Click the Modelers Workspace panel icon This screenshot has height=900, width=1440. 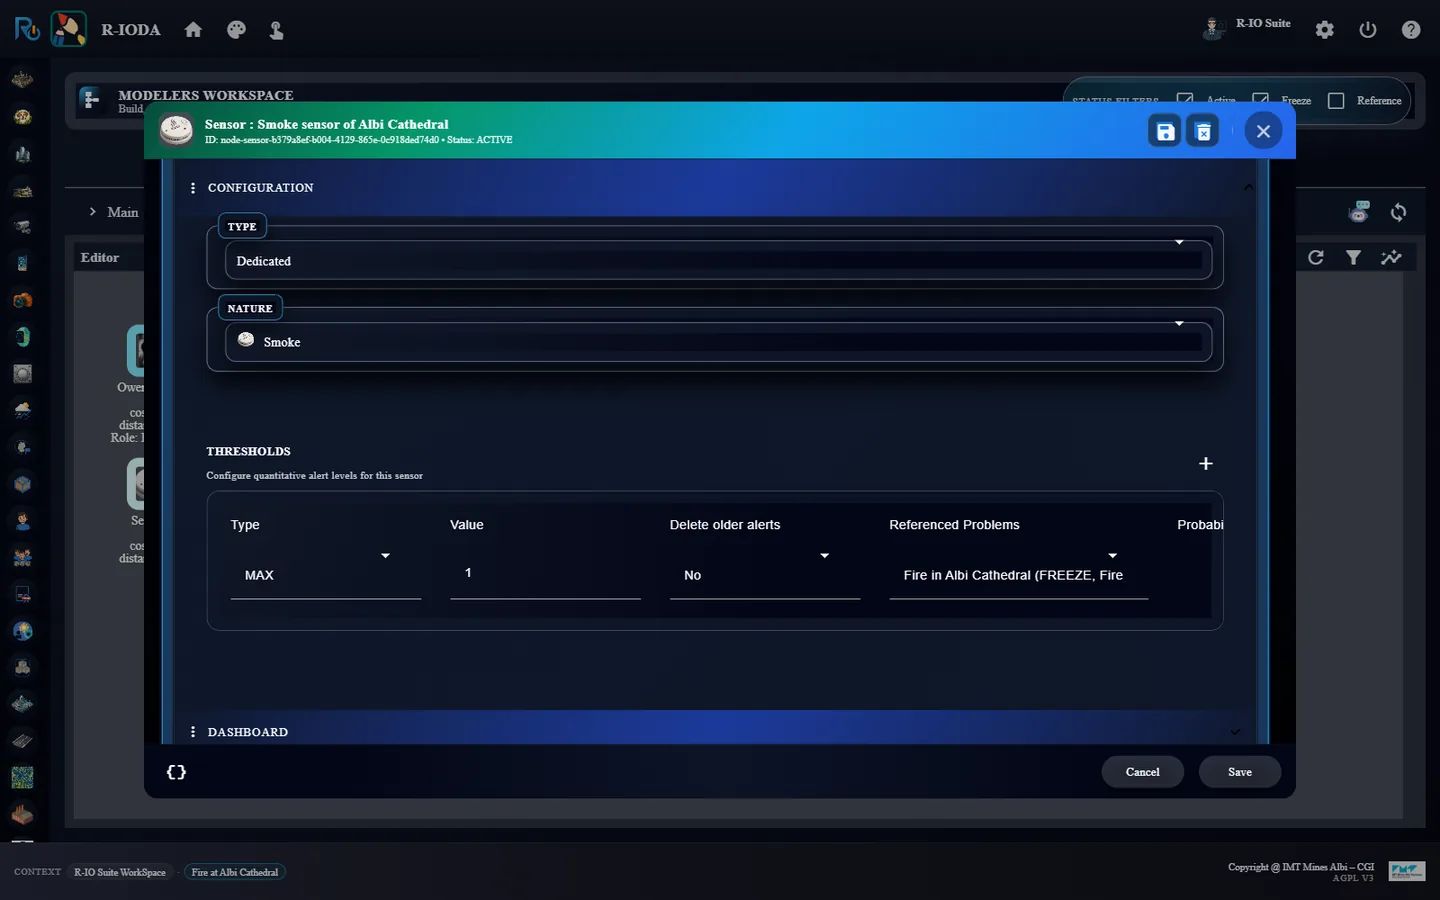91,99
